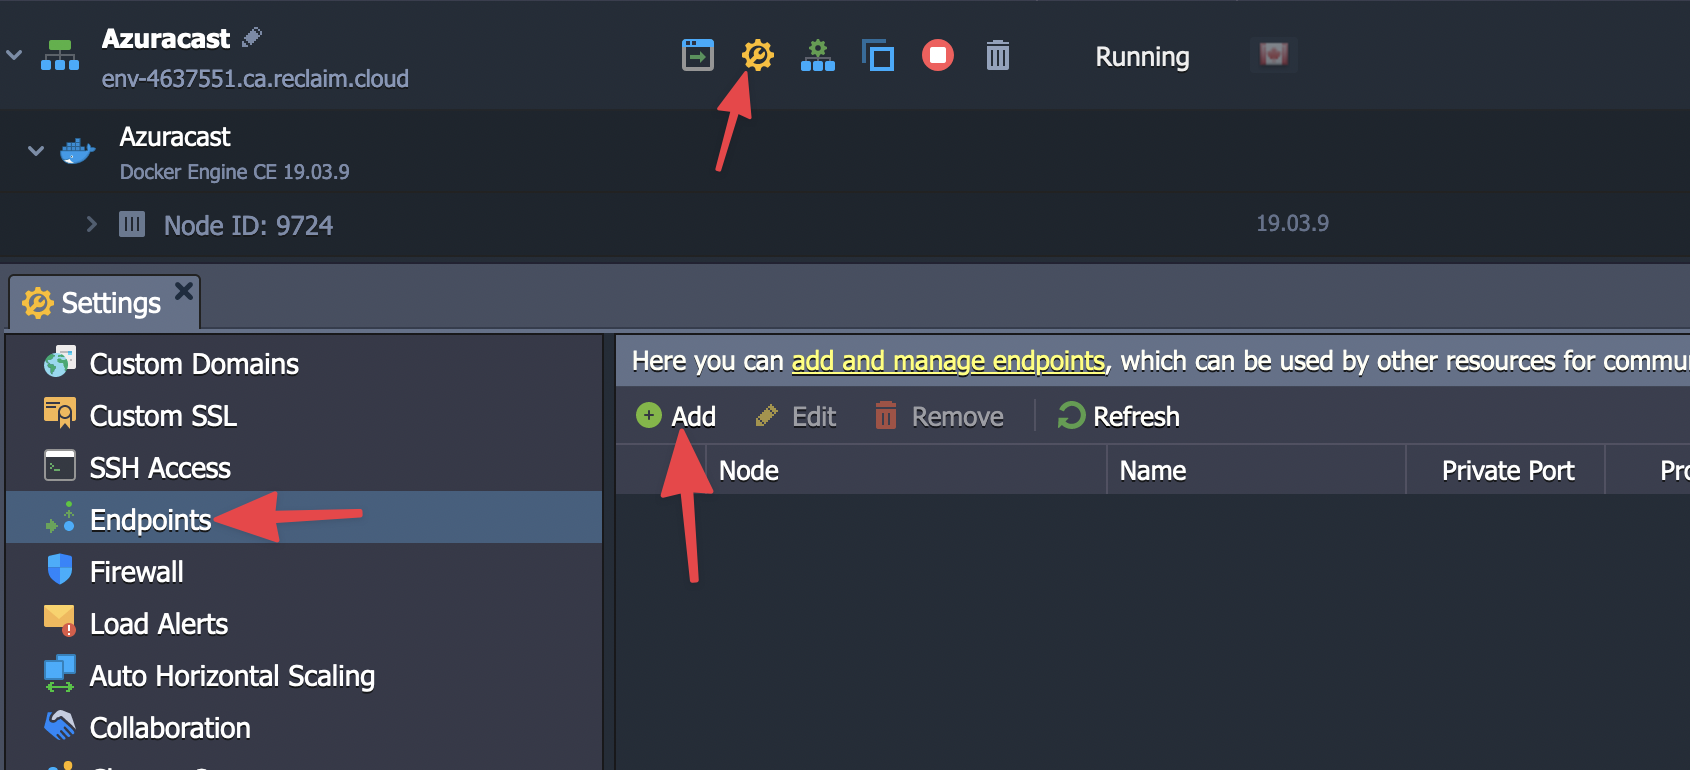Expand Node ID: 9724 row
This screenshot has width=1690, height=770.
[91, 224]
